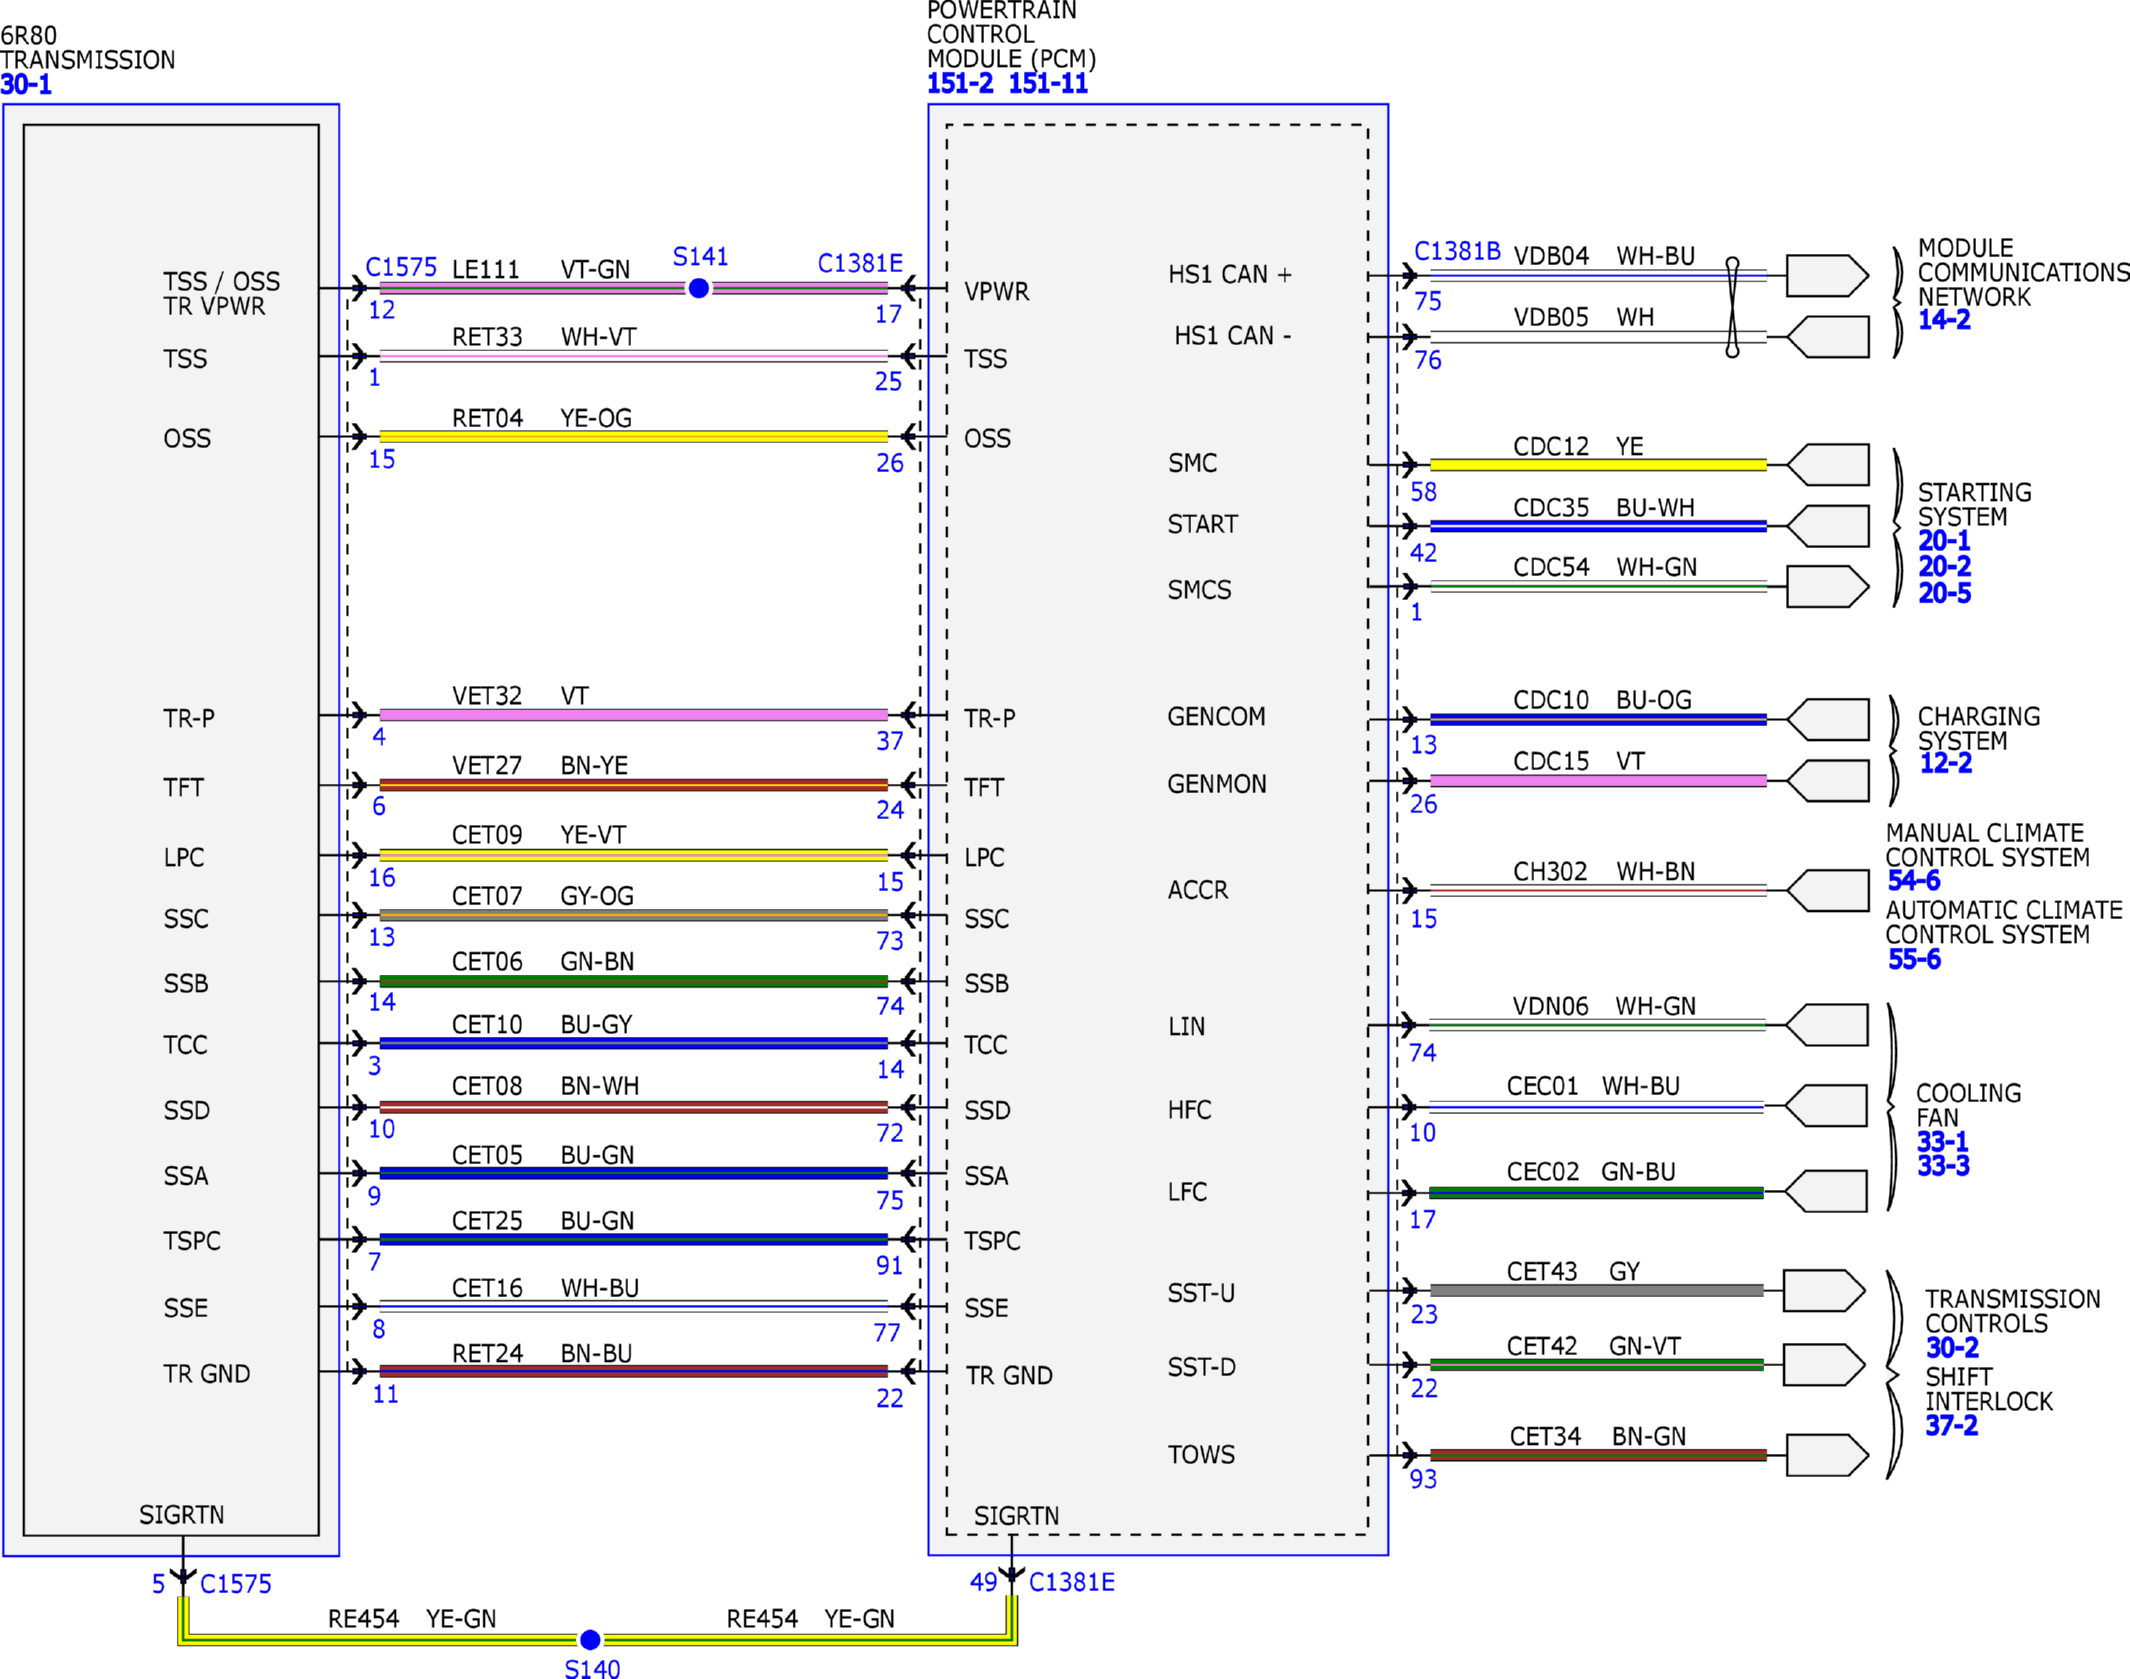Click splice S141 dot on VPWR wire
The image size is (2130, 1679).
point(699,288)
